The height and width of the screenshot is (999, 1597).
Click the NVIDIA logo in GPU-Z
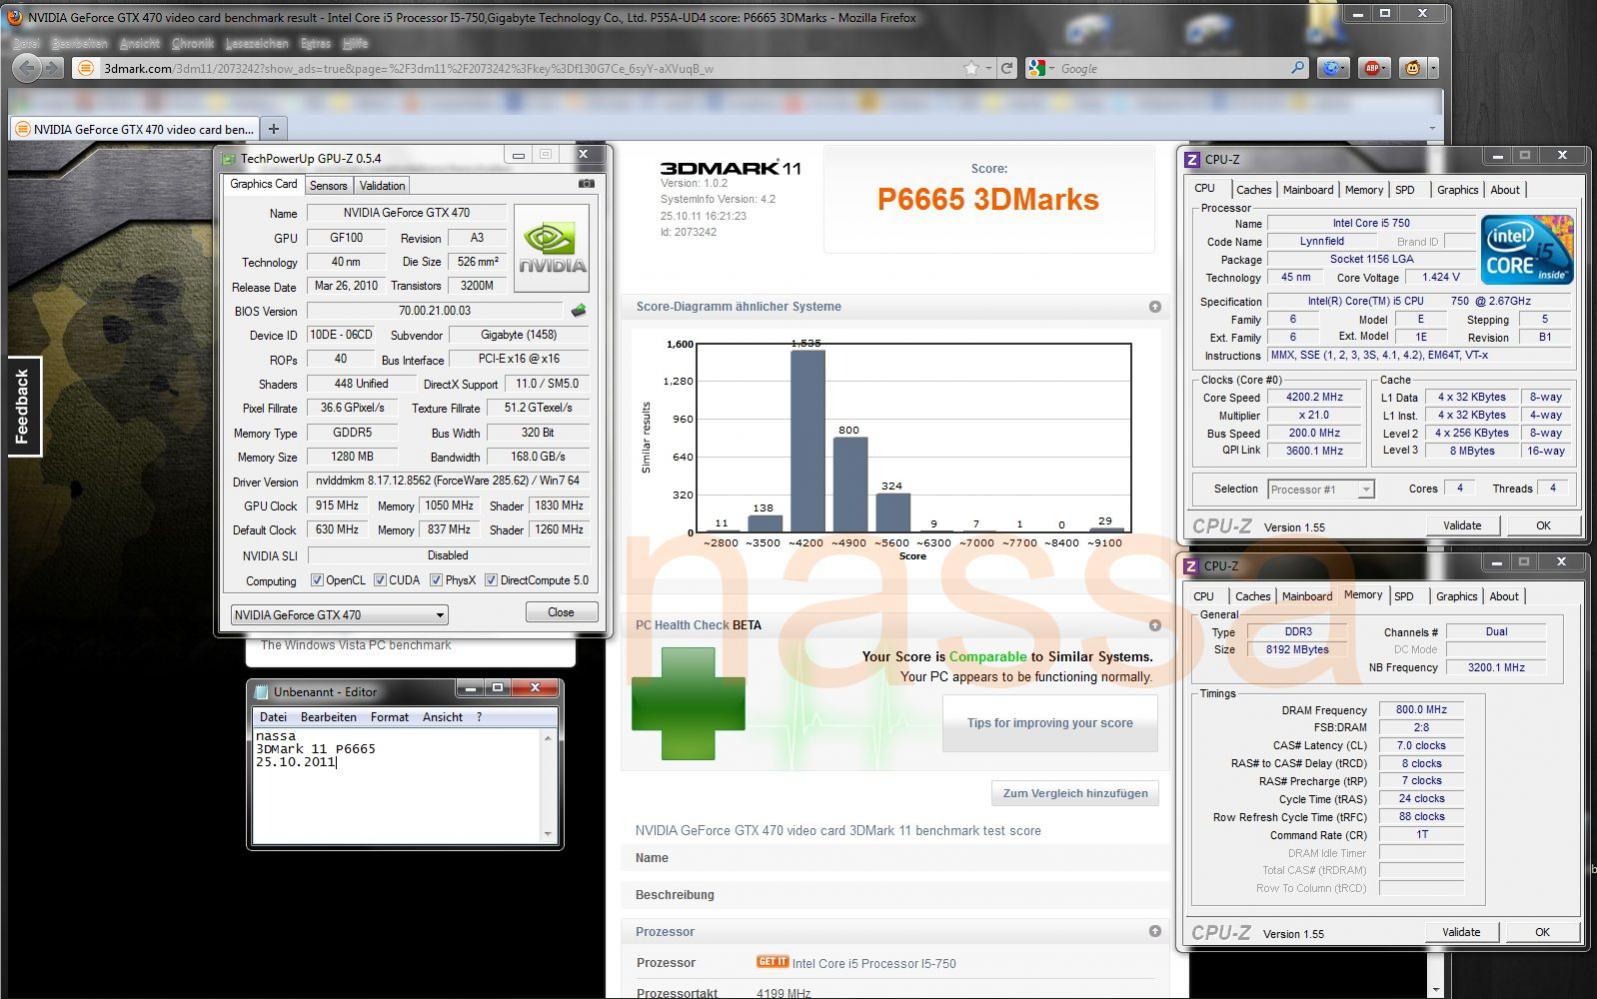tap(551, 249)
